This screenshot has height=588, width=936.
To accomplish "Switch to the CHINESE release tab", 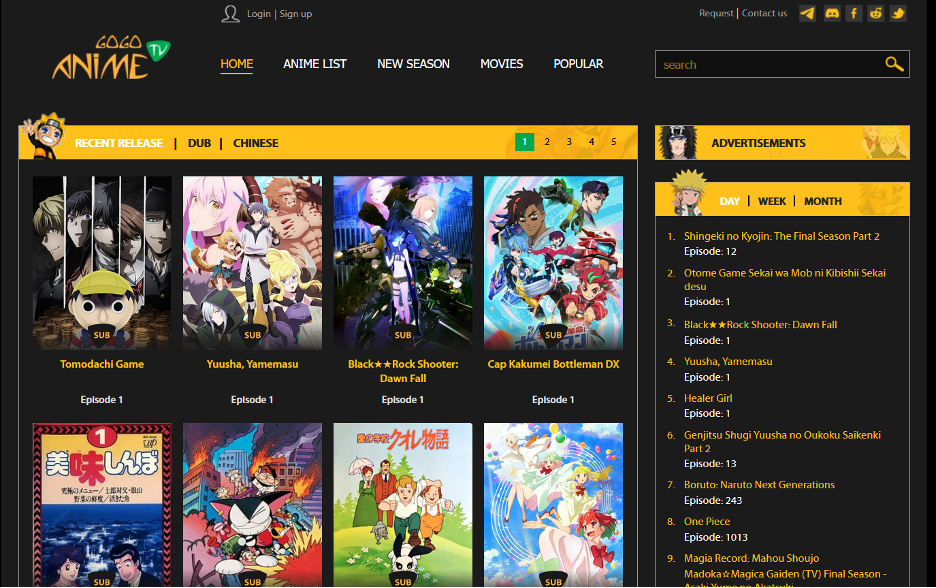I will [x=256, y=143].
